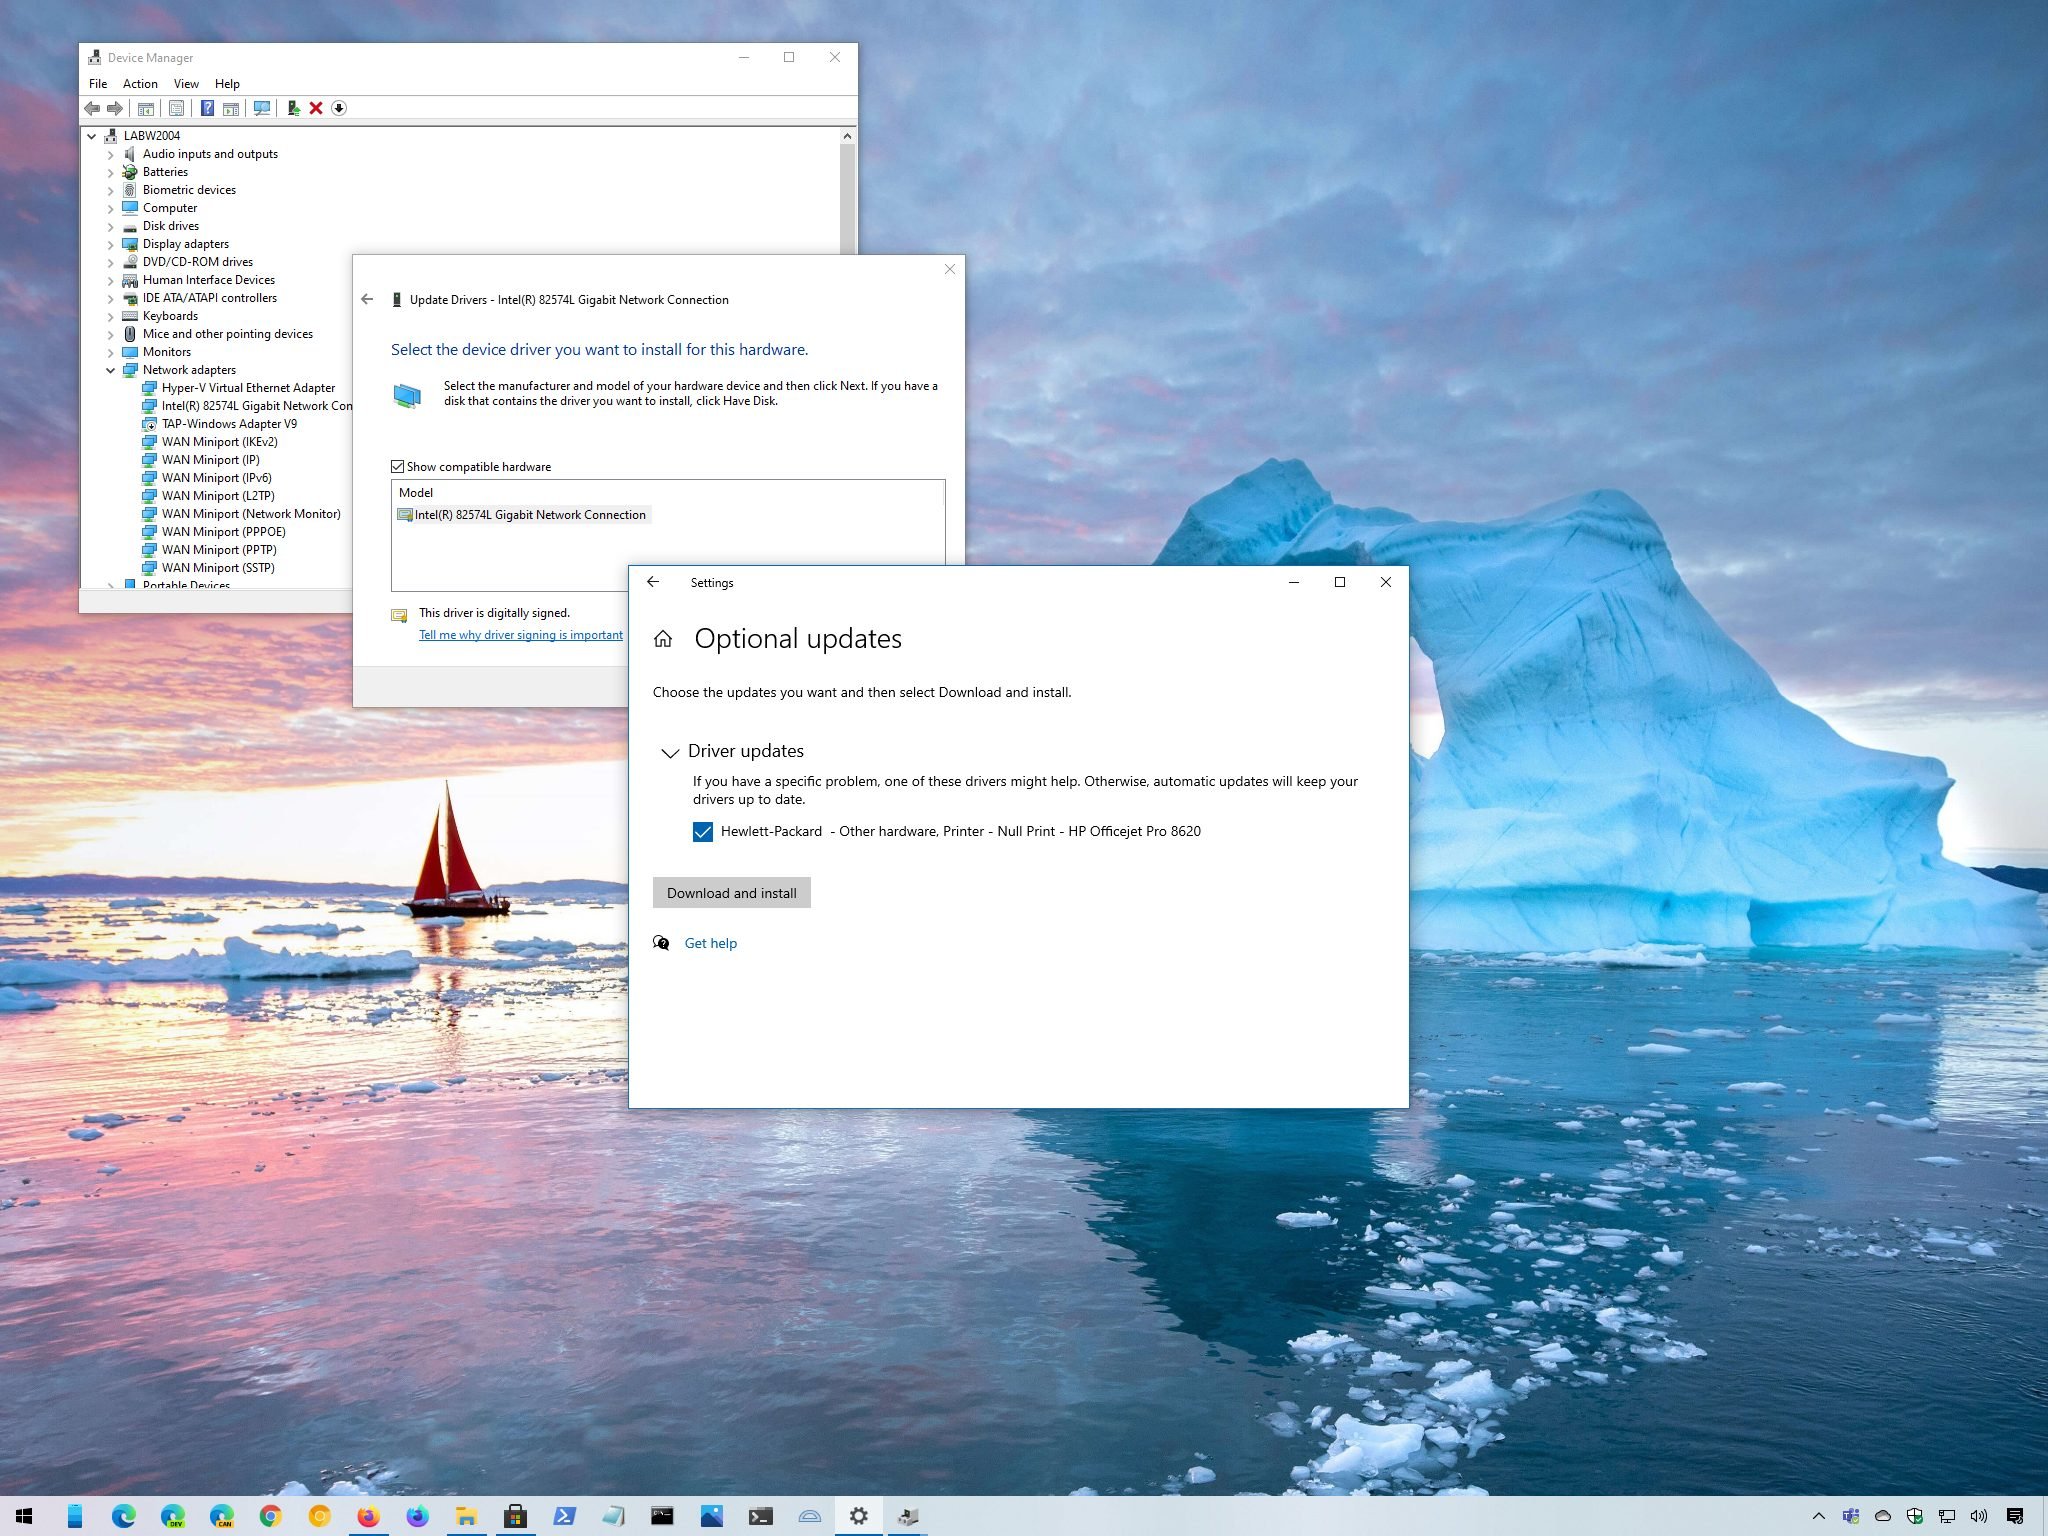This screenshot has width=2048, height=1536.
Task: Click the Update device driver toolbar icon
Action: (x=293, y=108)
